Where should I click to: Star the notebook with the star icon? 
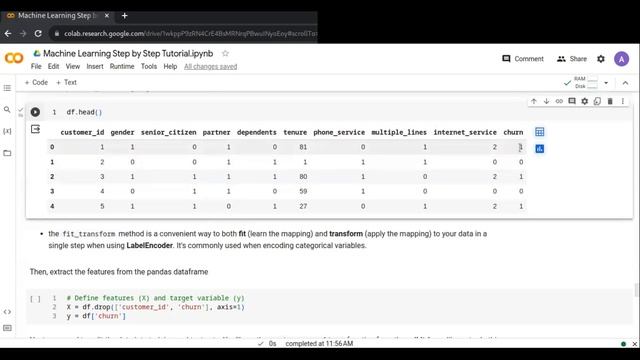tap(225, 53)
